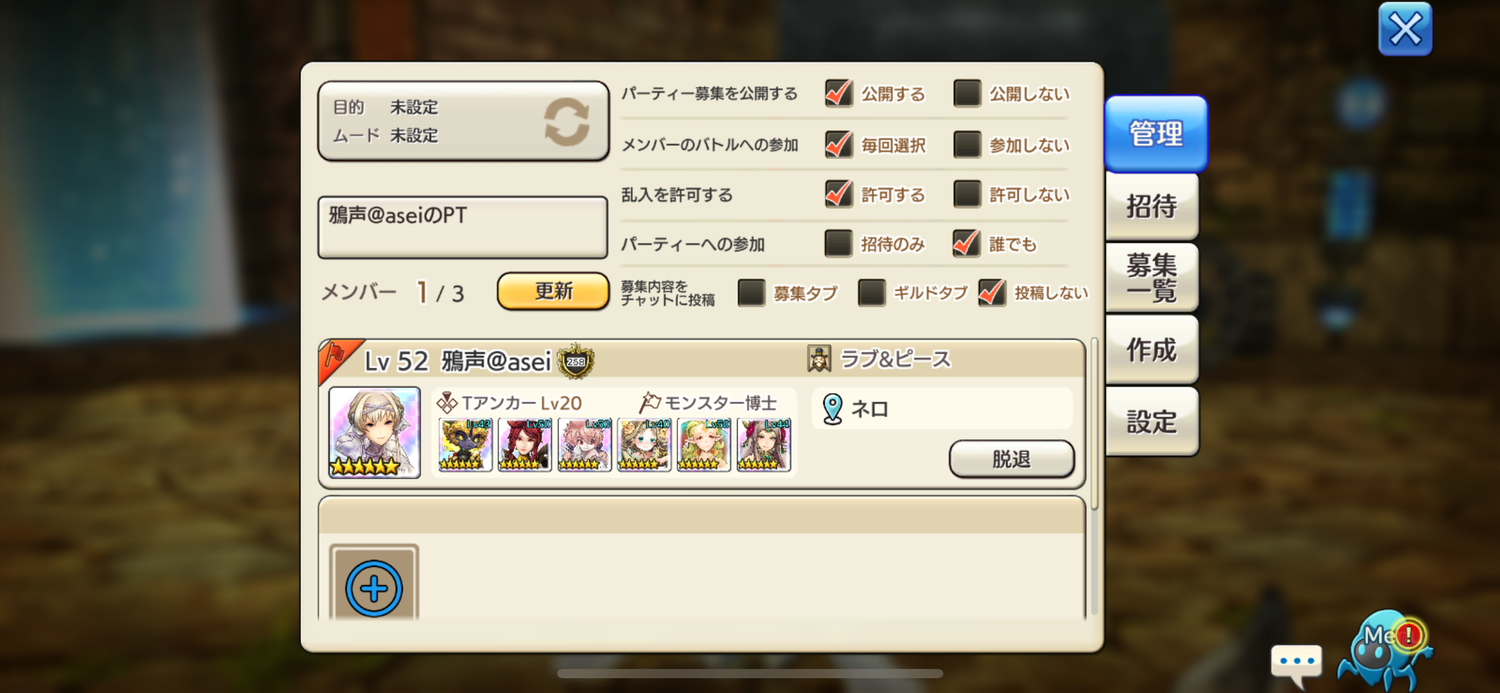Switch to the 招待 tab
Image resolution: width=1500 pixels, height=693 pixels.
point(1152,206)
